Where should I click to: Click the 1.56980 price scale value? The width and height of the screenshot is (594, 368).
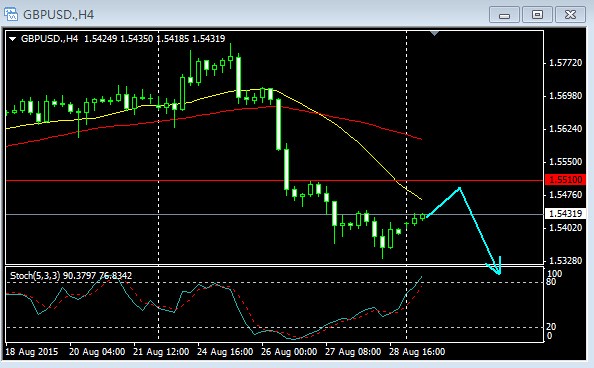pos(565,96)
